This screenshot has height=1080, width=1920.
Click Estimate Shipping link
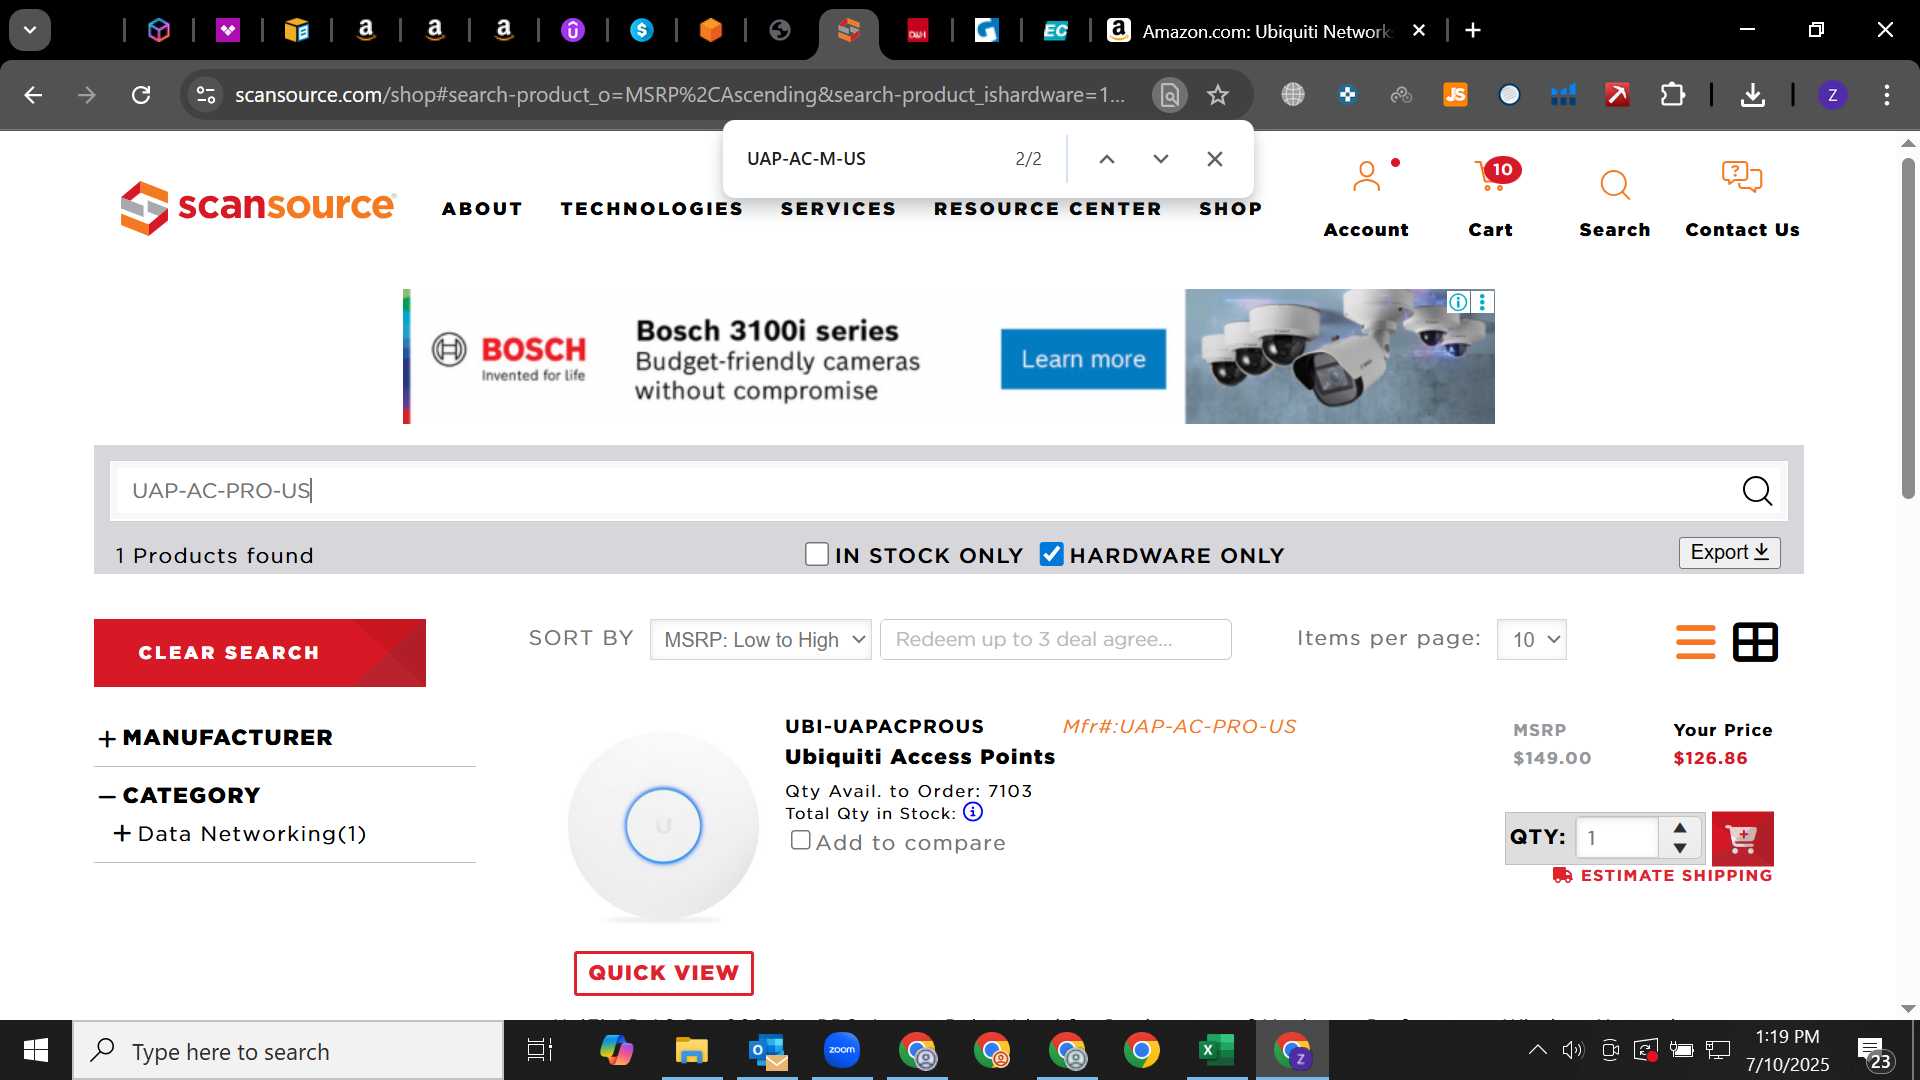coord(1663,875)
